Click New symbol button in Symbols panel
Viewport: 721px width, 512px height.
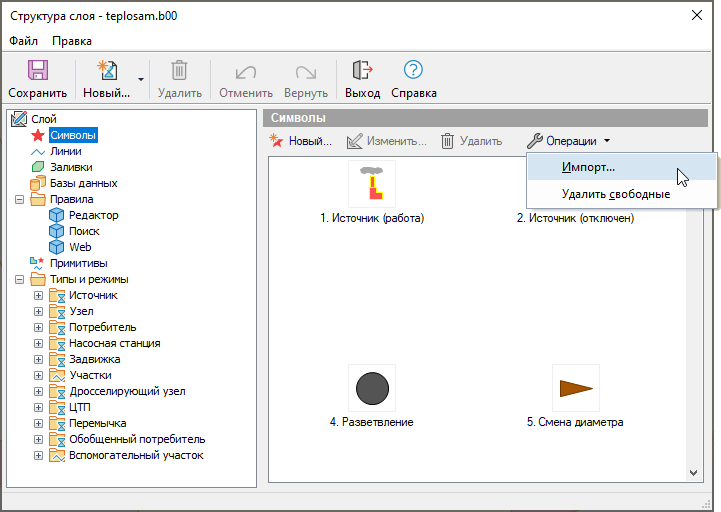click(301, 141)
